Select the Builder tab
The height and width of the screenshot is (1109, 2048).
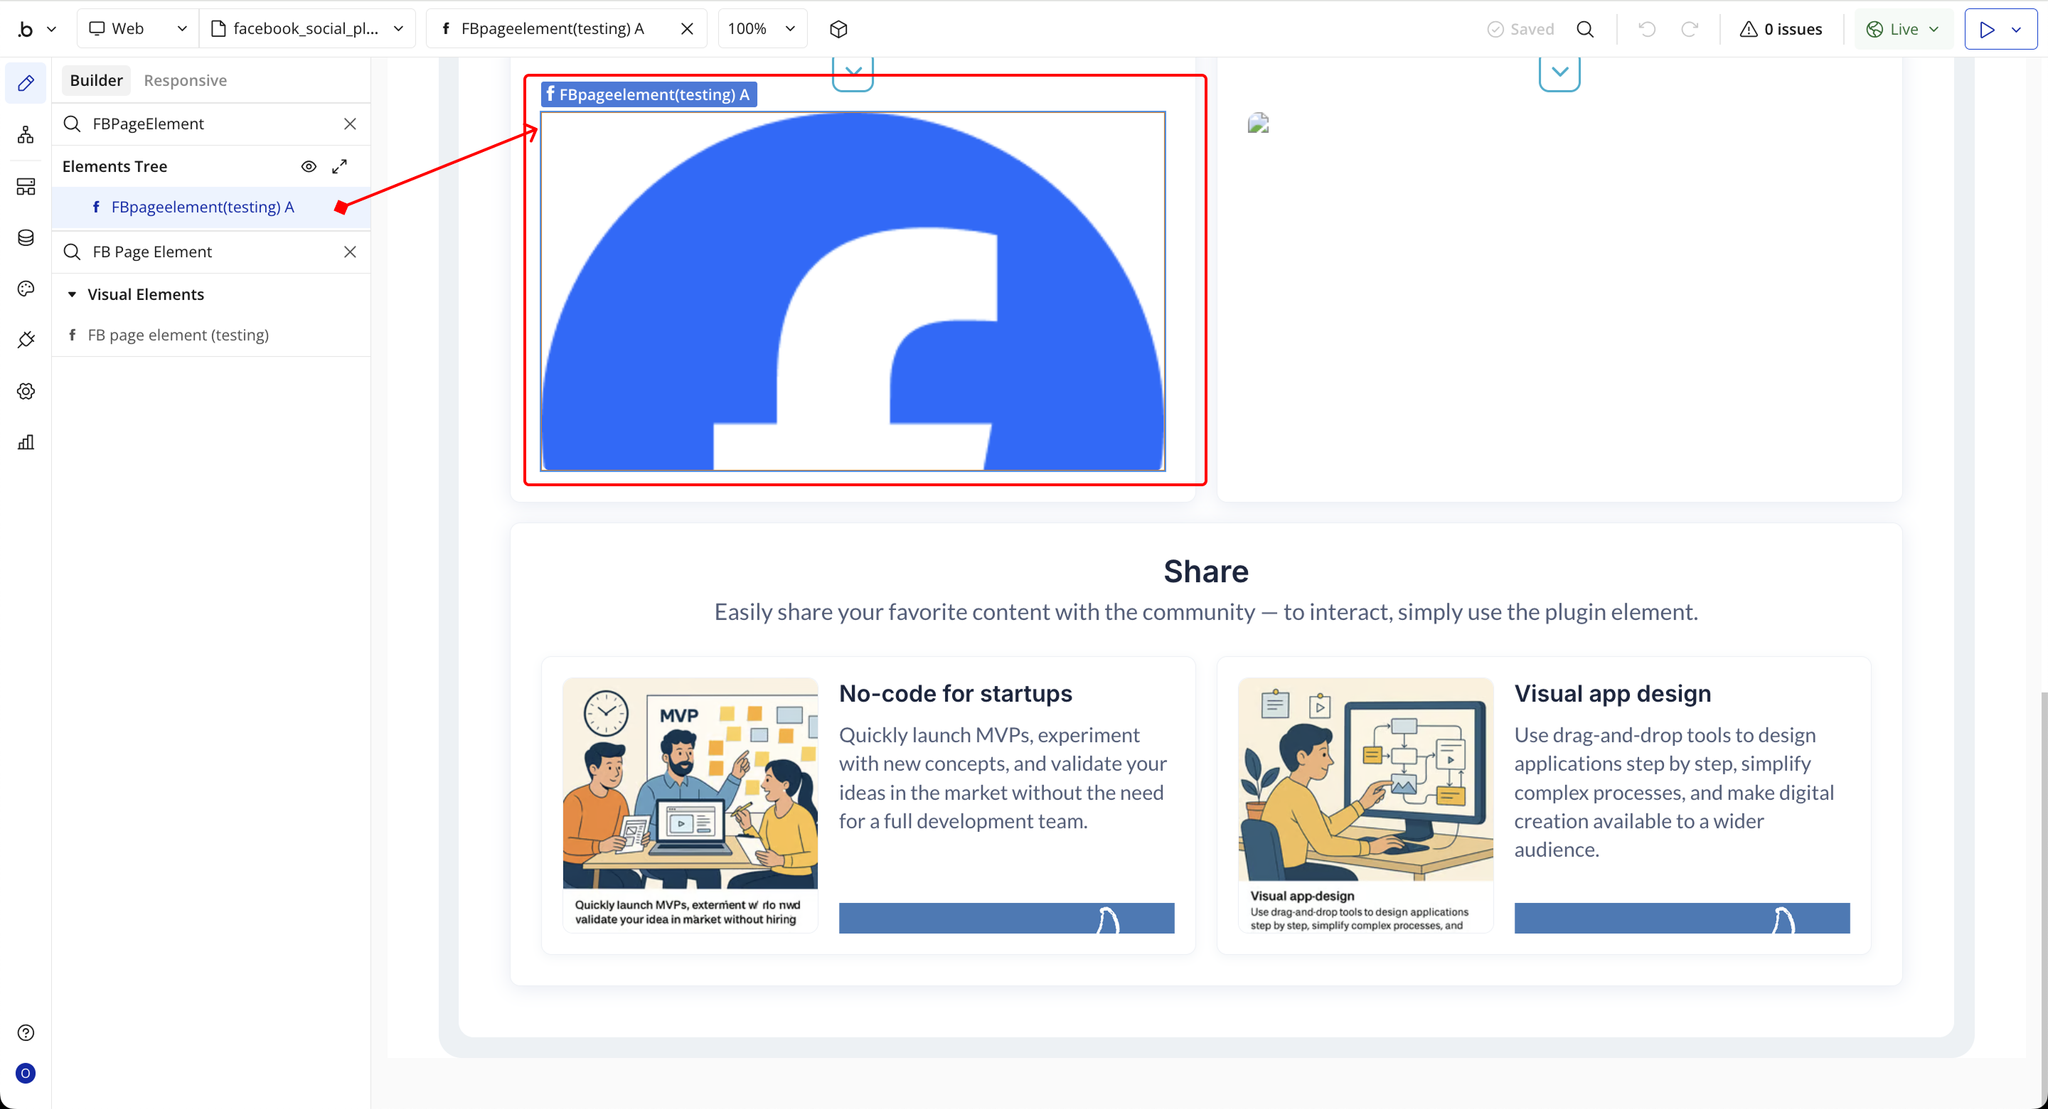point(96,80)
